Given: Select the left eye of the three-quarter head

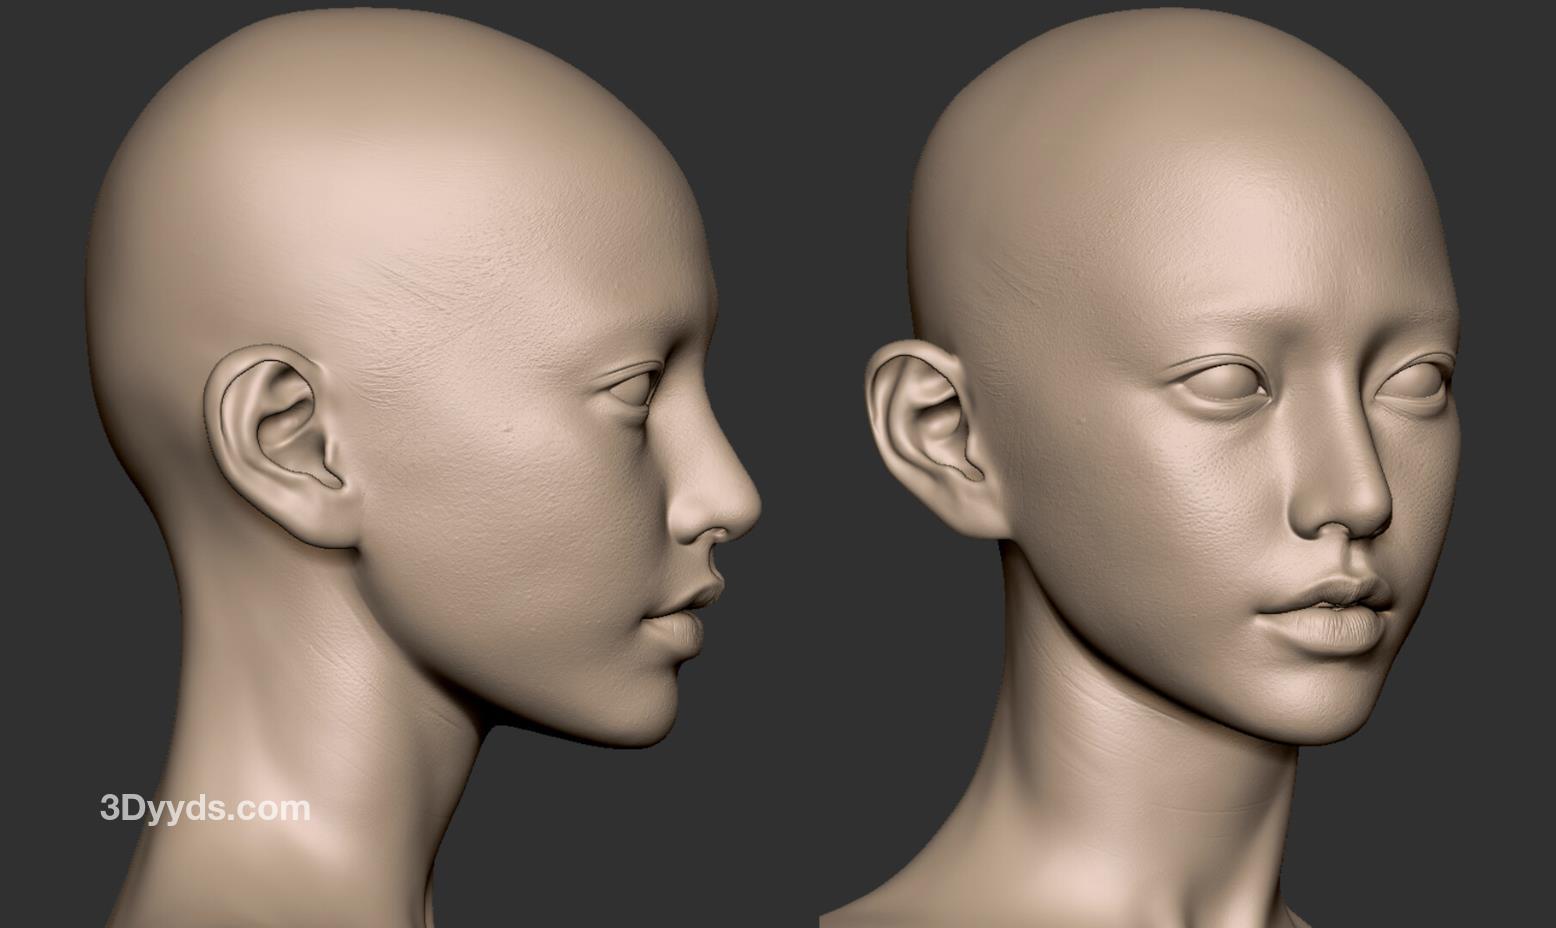Looking at the screenshot, I should click(1222, 385).
